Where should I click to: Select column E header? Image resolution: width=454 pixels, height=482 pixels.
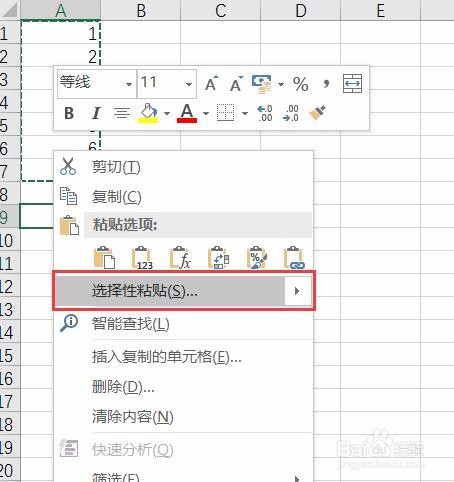point(381,10)
